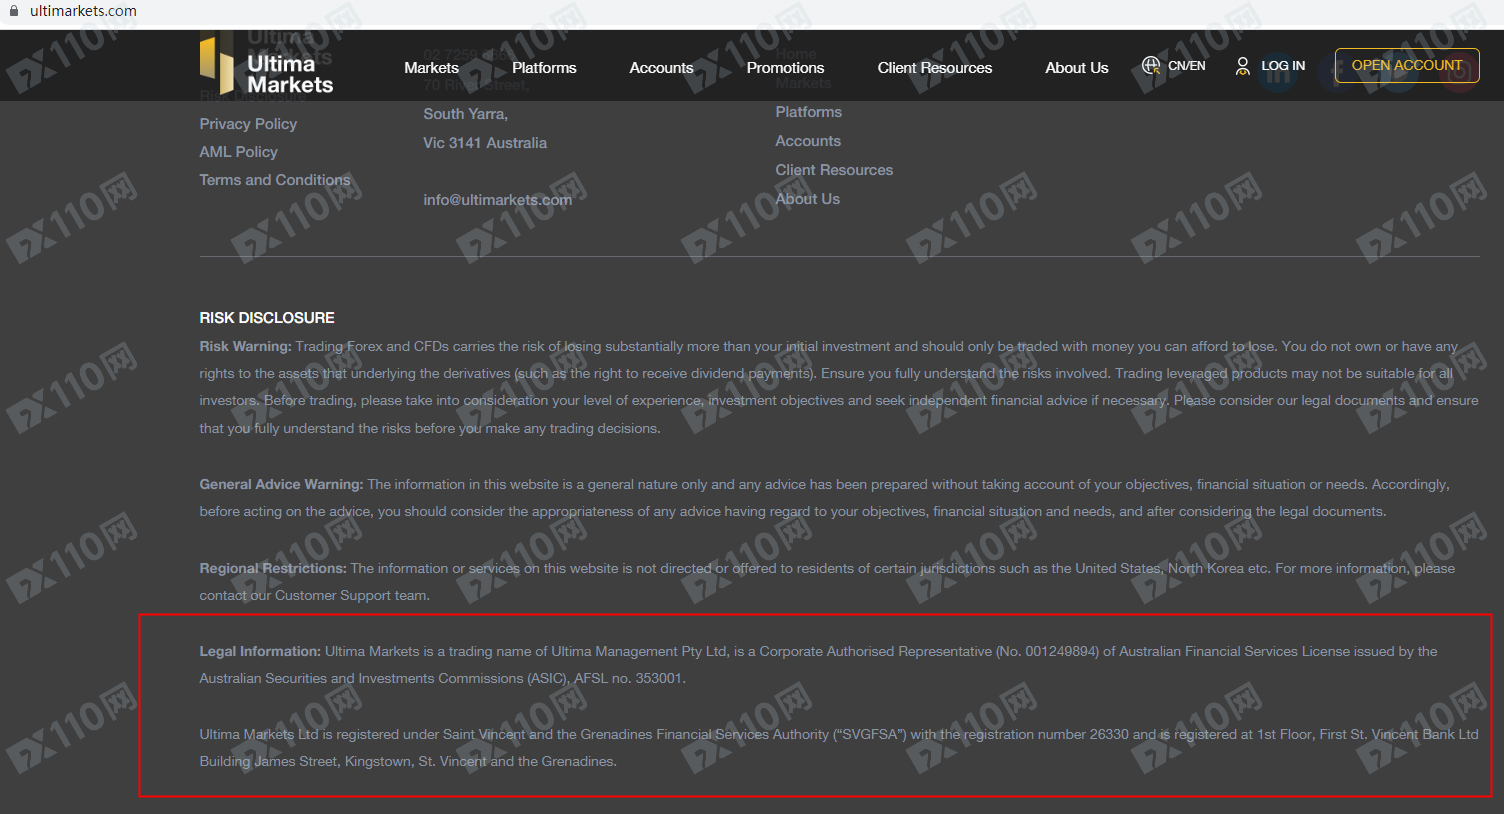Switch language via CN/EN label
The height and width of the screenshot is (814, 1504).
[x=1187, y=66]
